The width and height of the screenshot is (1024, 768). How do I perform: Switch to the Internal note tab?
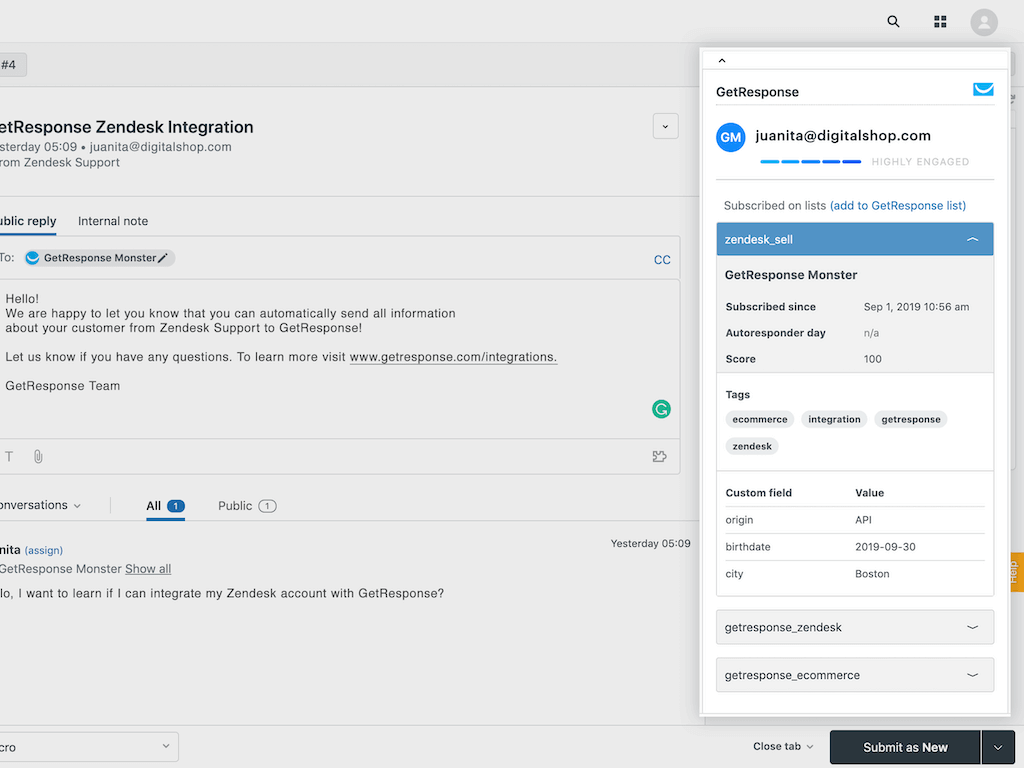(x=113, y=221)
